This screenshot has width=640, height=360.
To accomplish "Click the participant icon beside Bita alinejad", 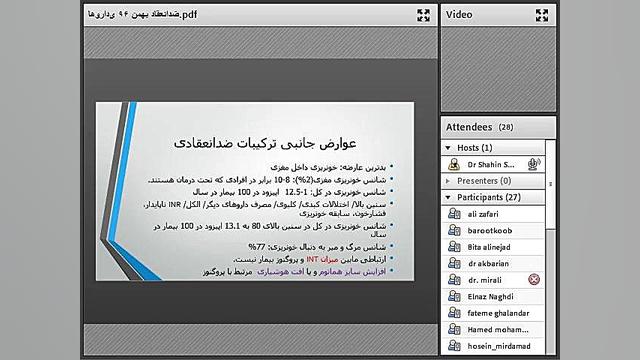I will tap(454, 247).
